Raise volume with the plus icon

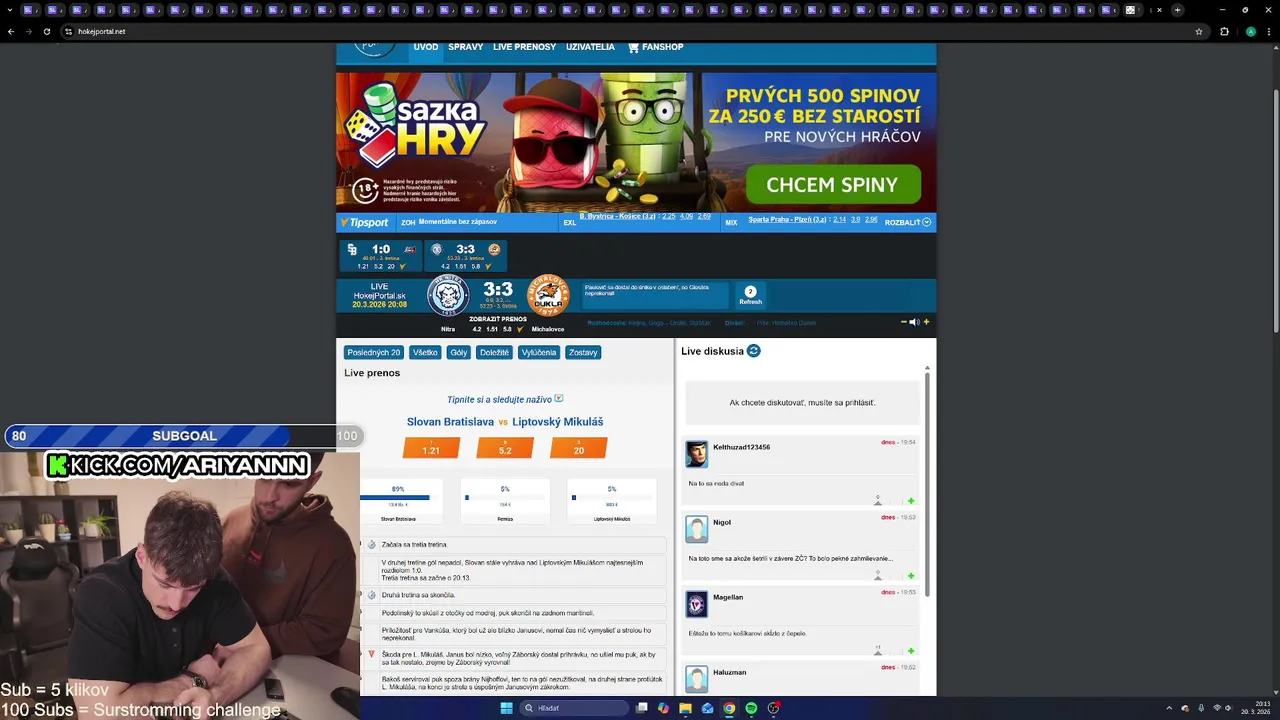(x=926, y=322)
